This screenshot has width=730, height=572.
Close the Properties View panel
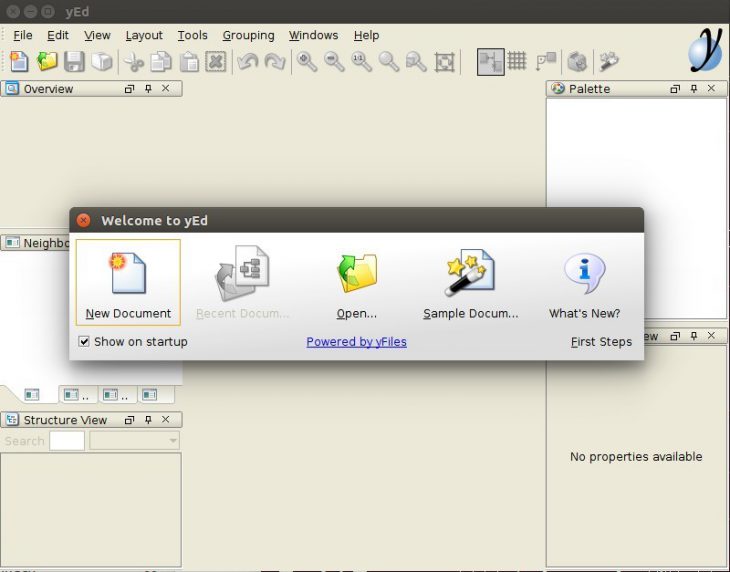(711, 335)
